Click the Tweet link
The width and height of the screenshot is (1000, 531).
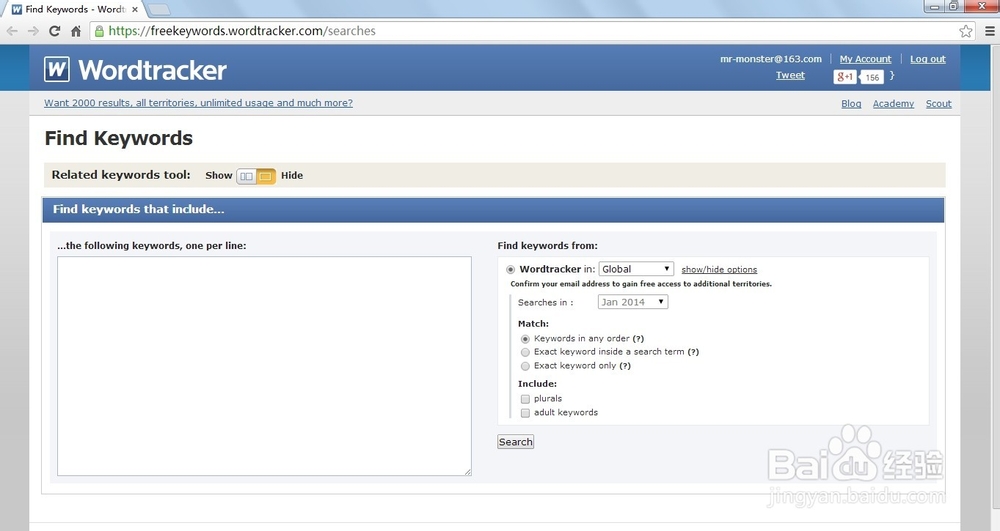tap(790, 75)
